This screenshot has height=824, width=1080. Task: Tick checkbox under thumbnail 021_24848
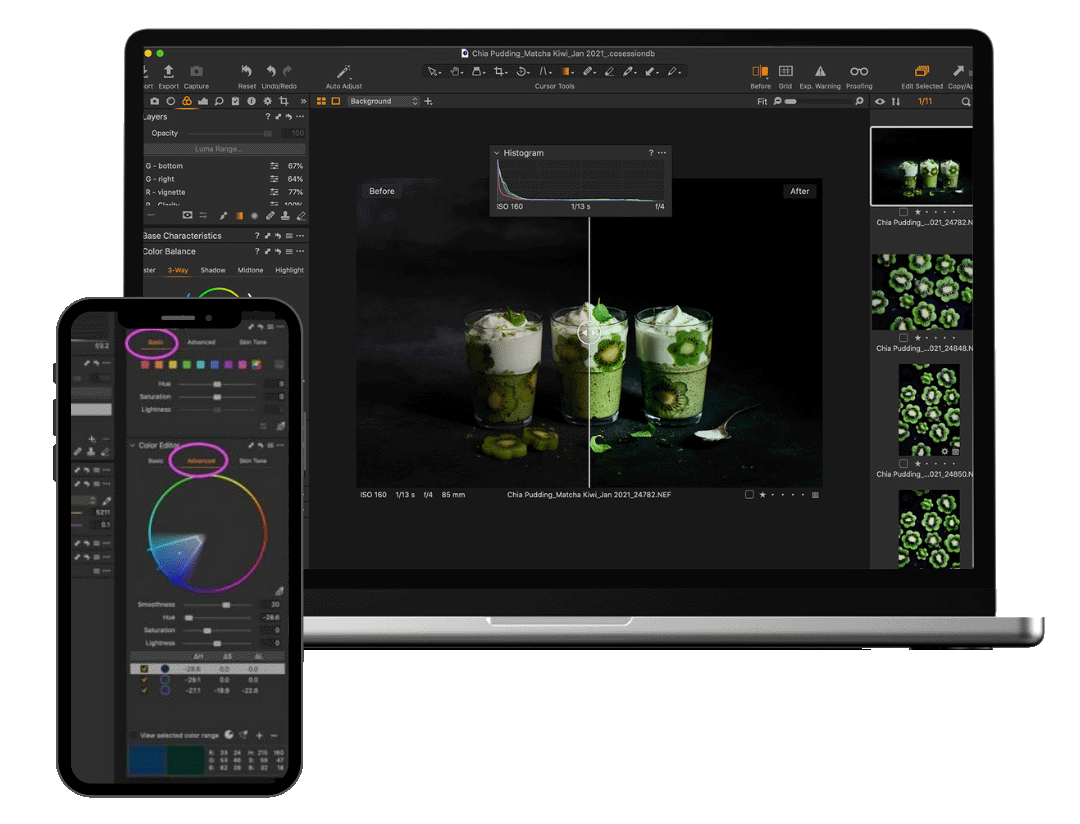[903, 338]
